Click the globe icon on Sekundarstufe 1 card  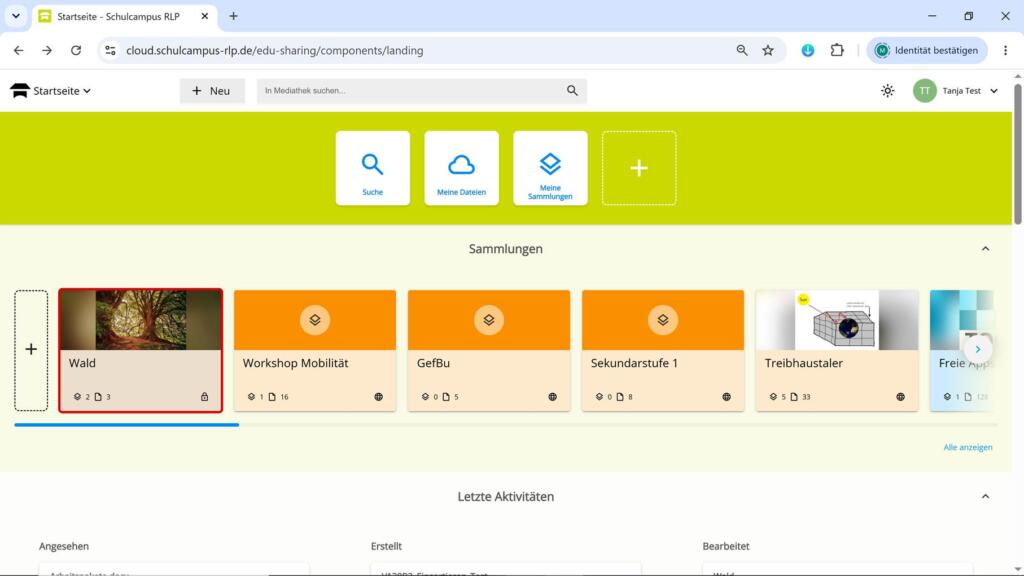point(726,396)
